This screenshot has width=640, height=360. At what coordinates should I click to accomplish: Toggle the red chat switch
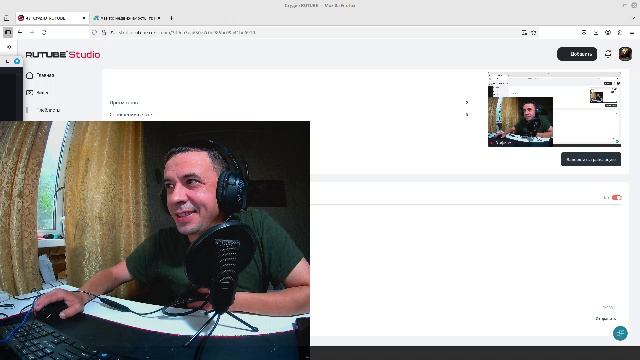(616, 198)
